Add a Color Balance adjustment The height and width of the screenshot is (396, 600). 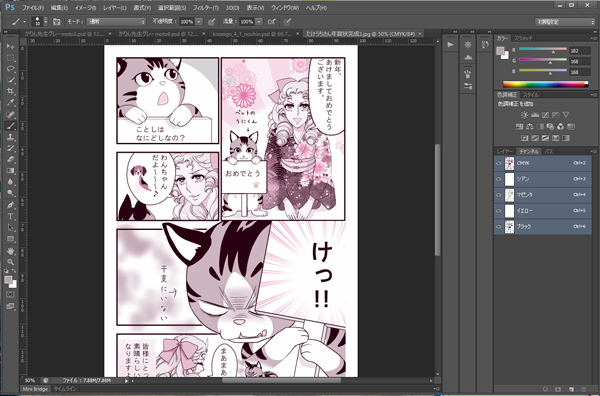tap(530, 126)
